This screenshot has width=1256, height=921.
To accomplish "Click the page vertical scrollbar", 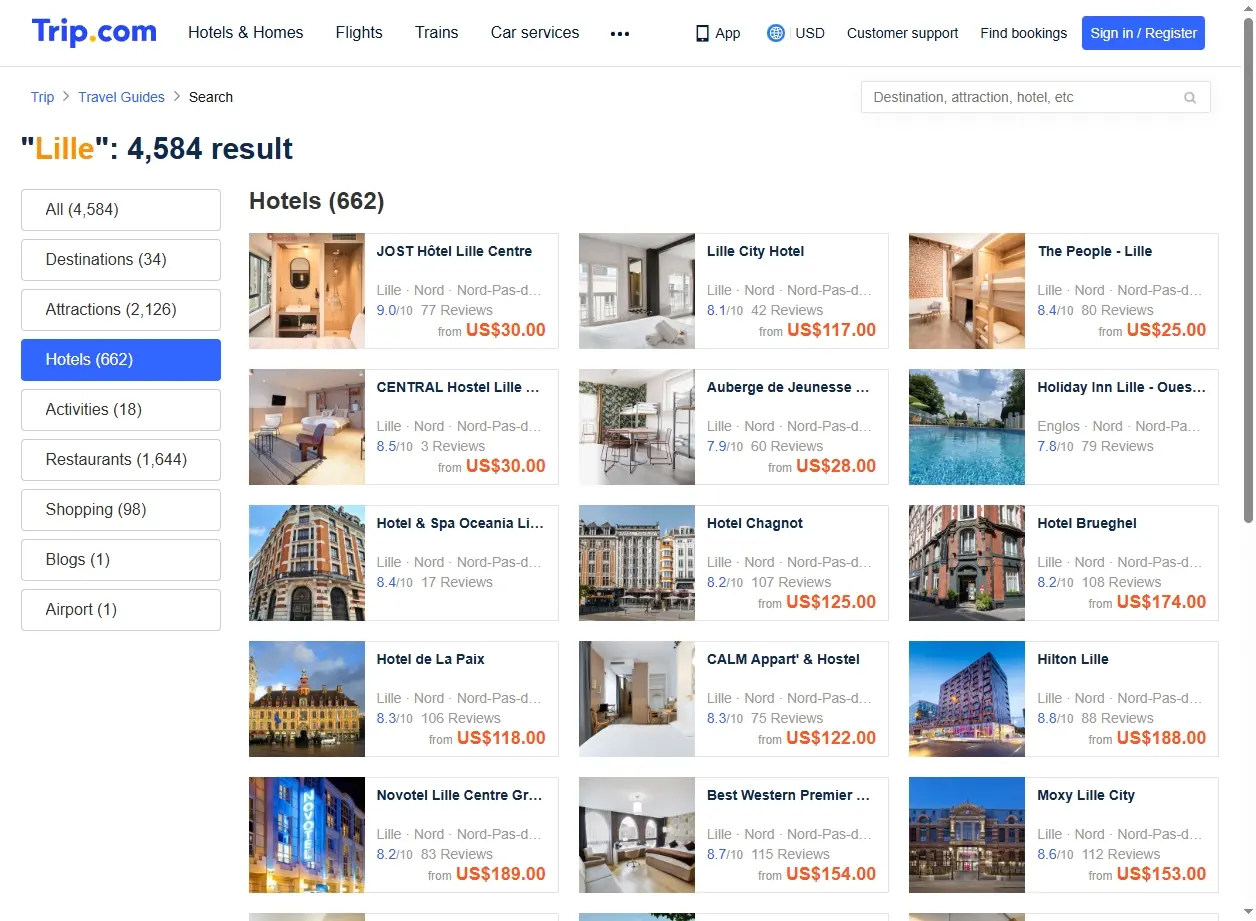I will [1248, 270].
